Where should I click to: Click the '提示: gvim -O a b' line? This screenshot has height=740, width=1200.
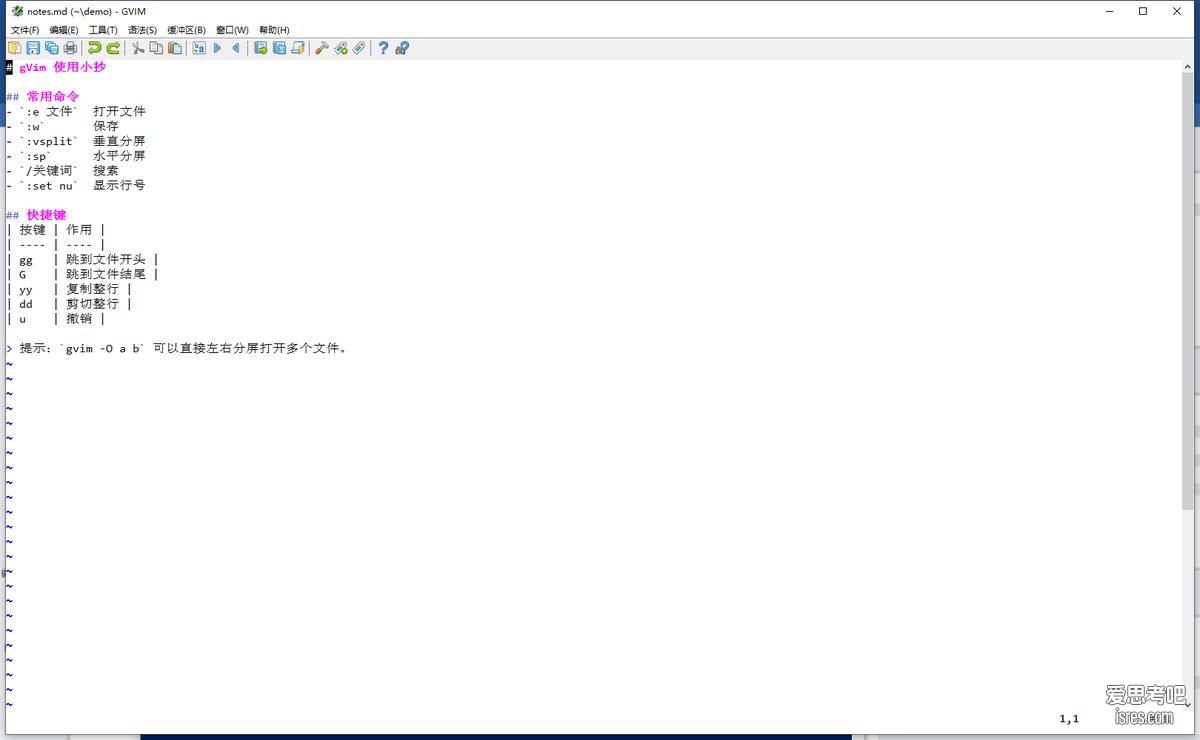177,348
